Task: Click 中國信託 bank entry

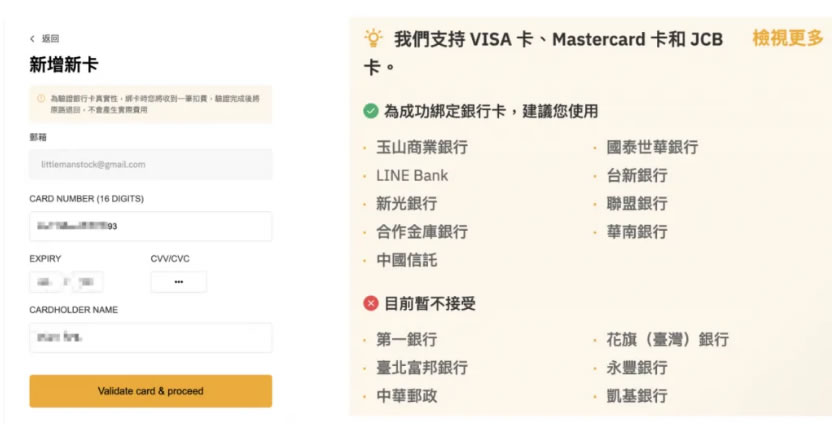Action: pyautogui.click(x=406, y=260)
